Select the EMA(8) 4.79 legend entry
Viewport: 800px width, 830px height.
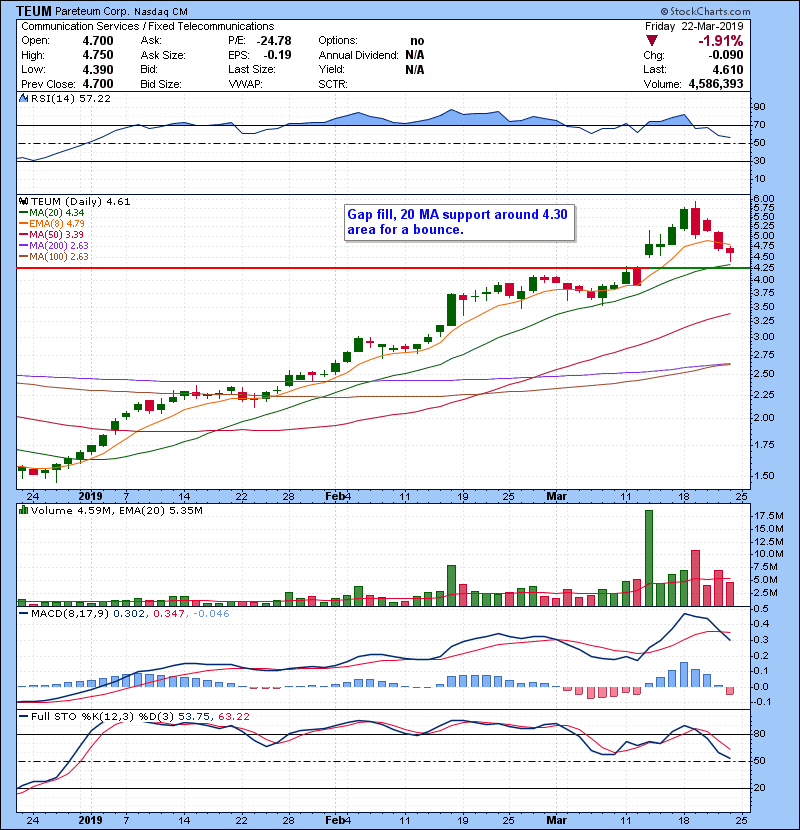tap(51, 223)
